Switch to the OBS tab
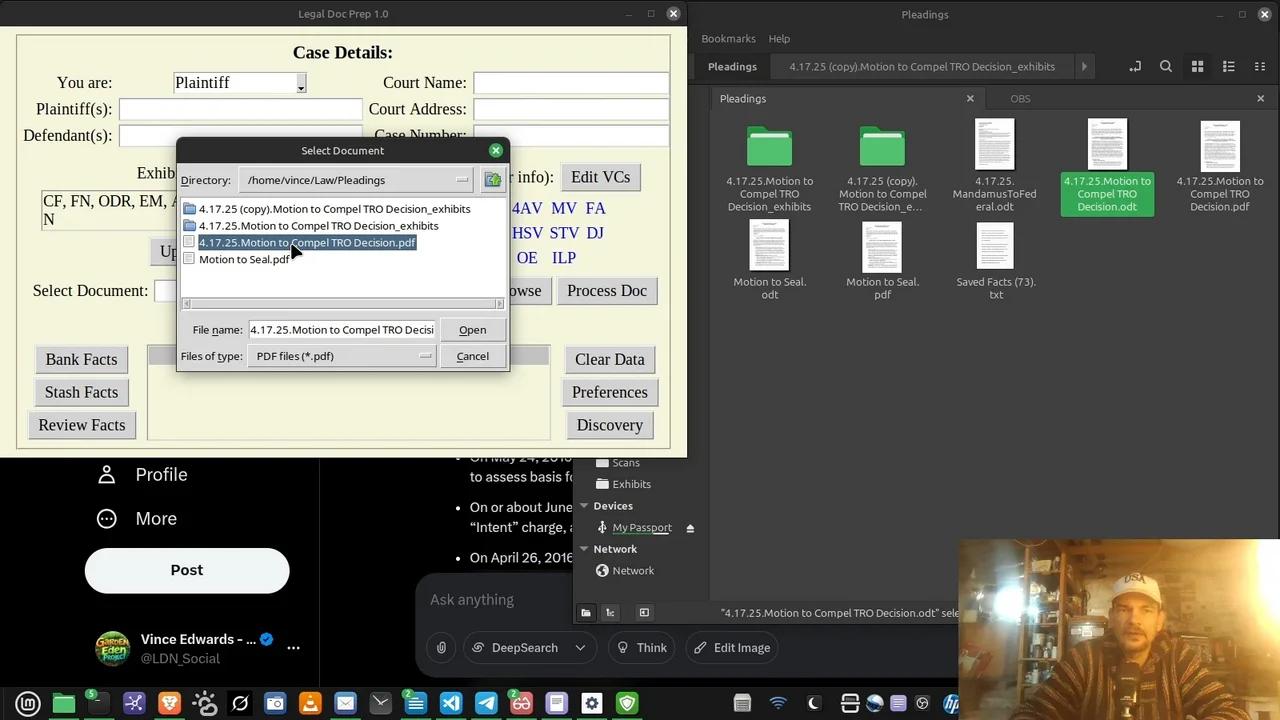 tap(1020, 98)
